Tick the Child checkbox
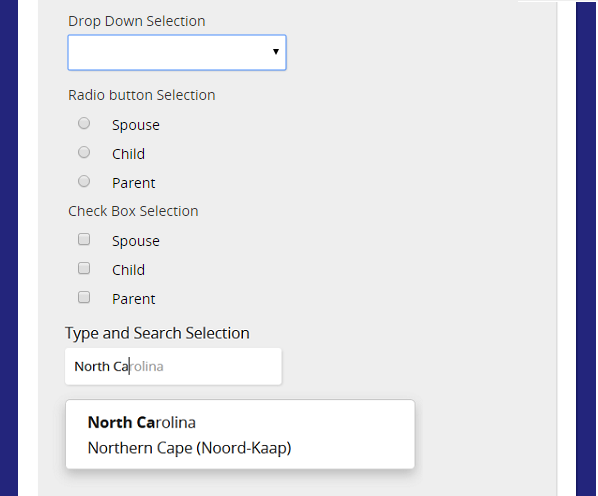Screen dimensions: 598x496 (x=84, y=268)
